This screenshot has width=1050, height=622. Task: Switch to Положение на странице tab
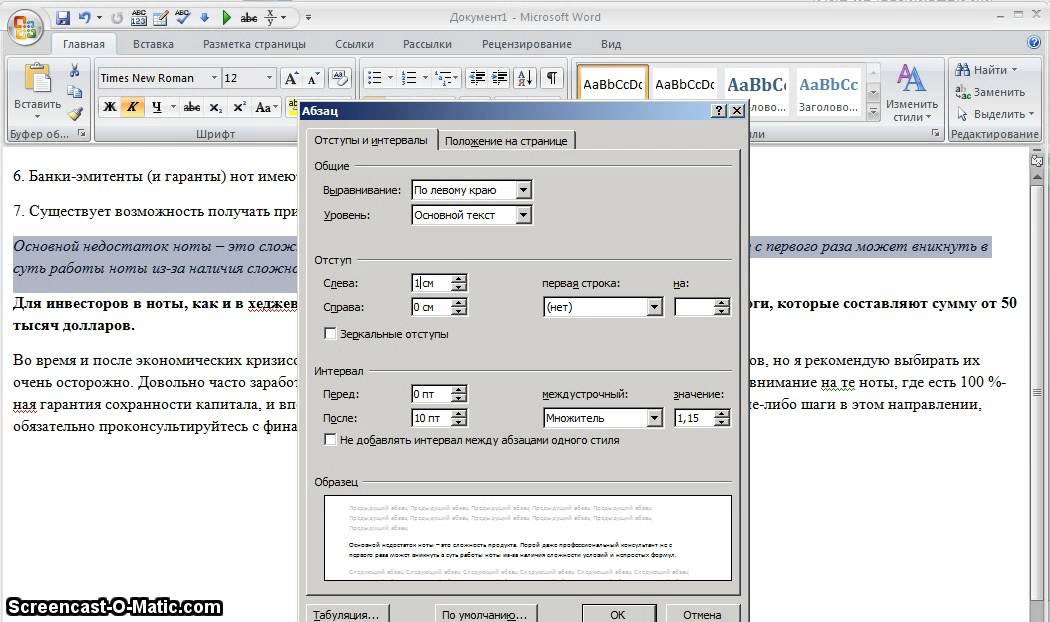[506, 141]
